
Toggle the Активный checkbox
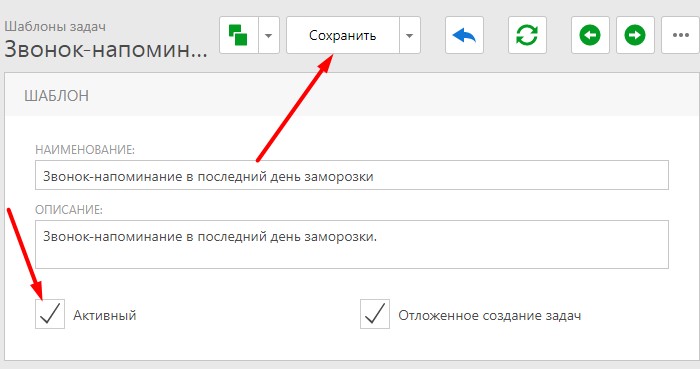[50, 314]
